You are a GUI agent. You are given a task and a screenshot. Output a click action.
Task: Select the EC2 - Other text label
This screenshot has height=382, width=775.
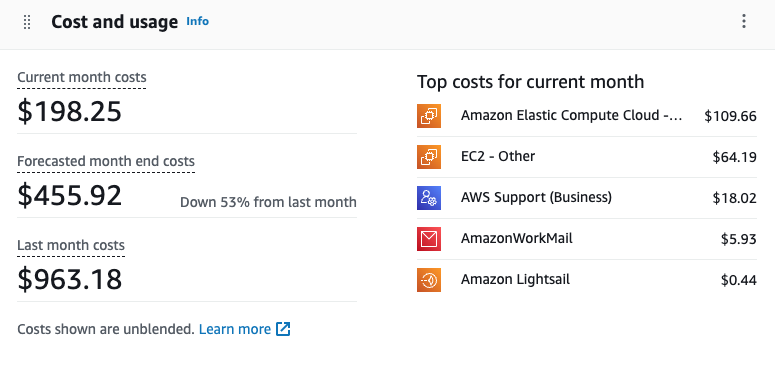point(498,157)
